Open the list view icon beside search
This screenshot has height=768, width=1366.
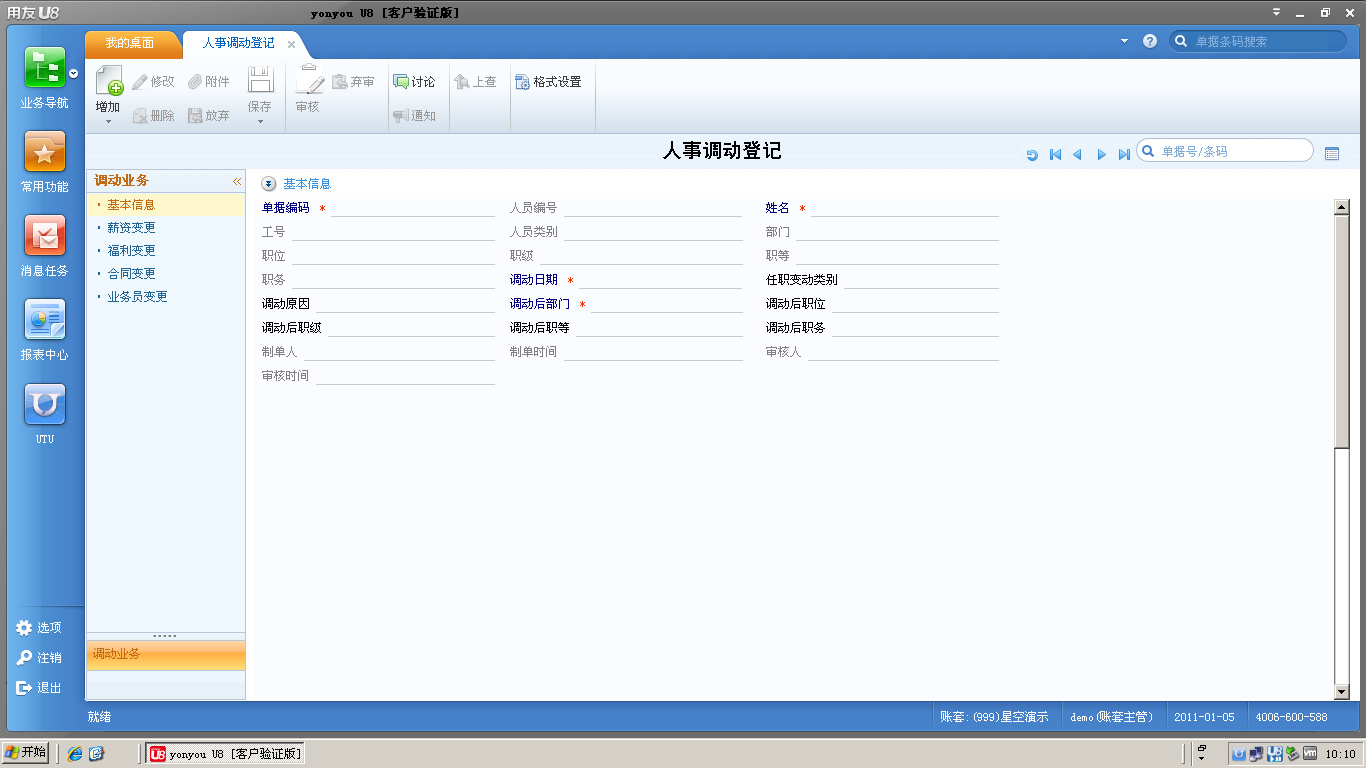pyautogui.click(x=1331, y=154)
